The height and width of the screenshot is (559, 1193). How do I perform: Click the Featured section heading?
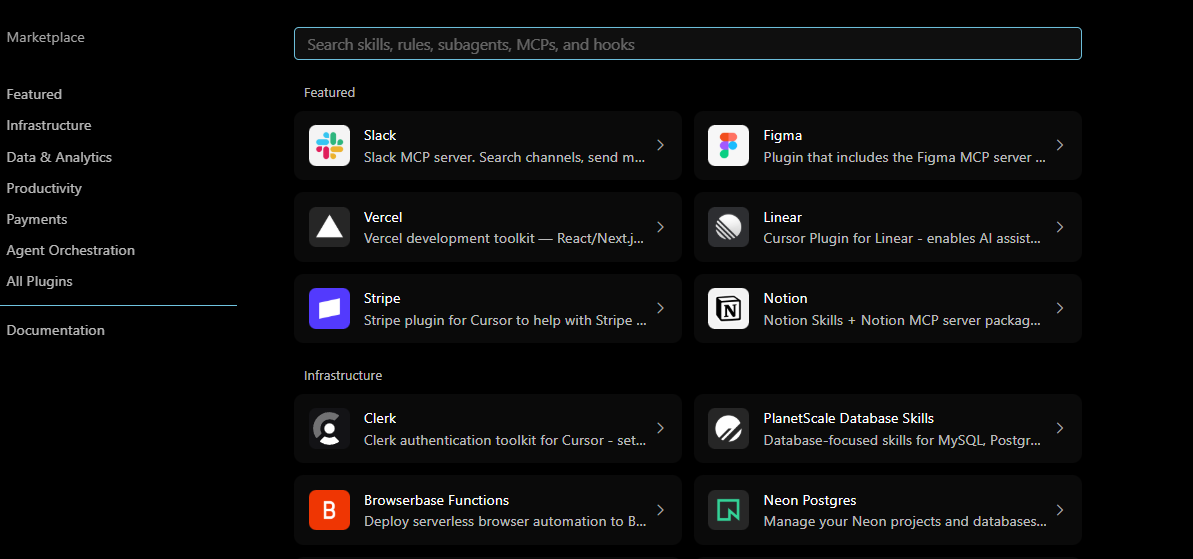(329, 92)
